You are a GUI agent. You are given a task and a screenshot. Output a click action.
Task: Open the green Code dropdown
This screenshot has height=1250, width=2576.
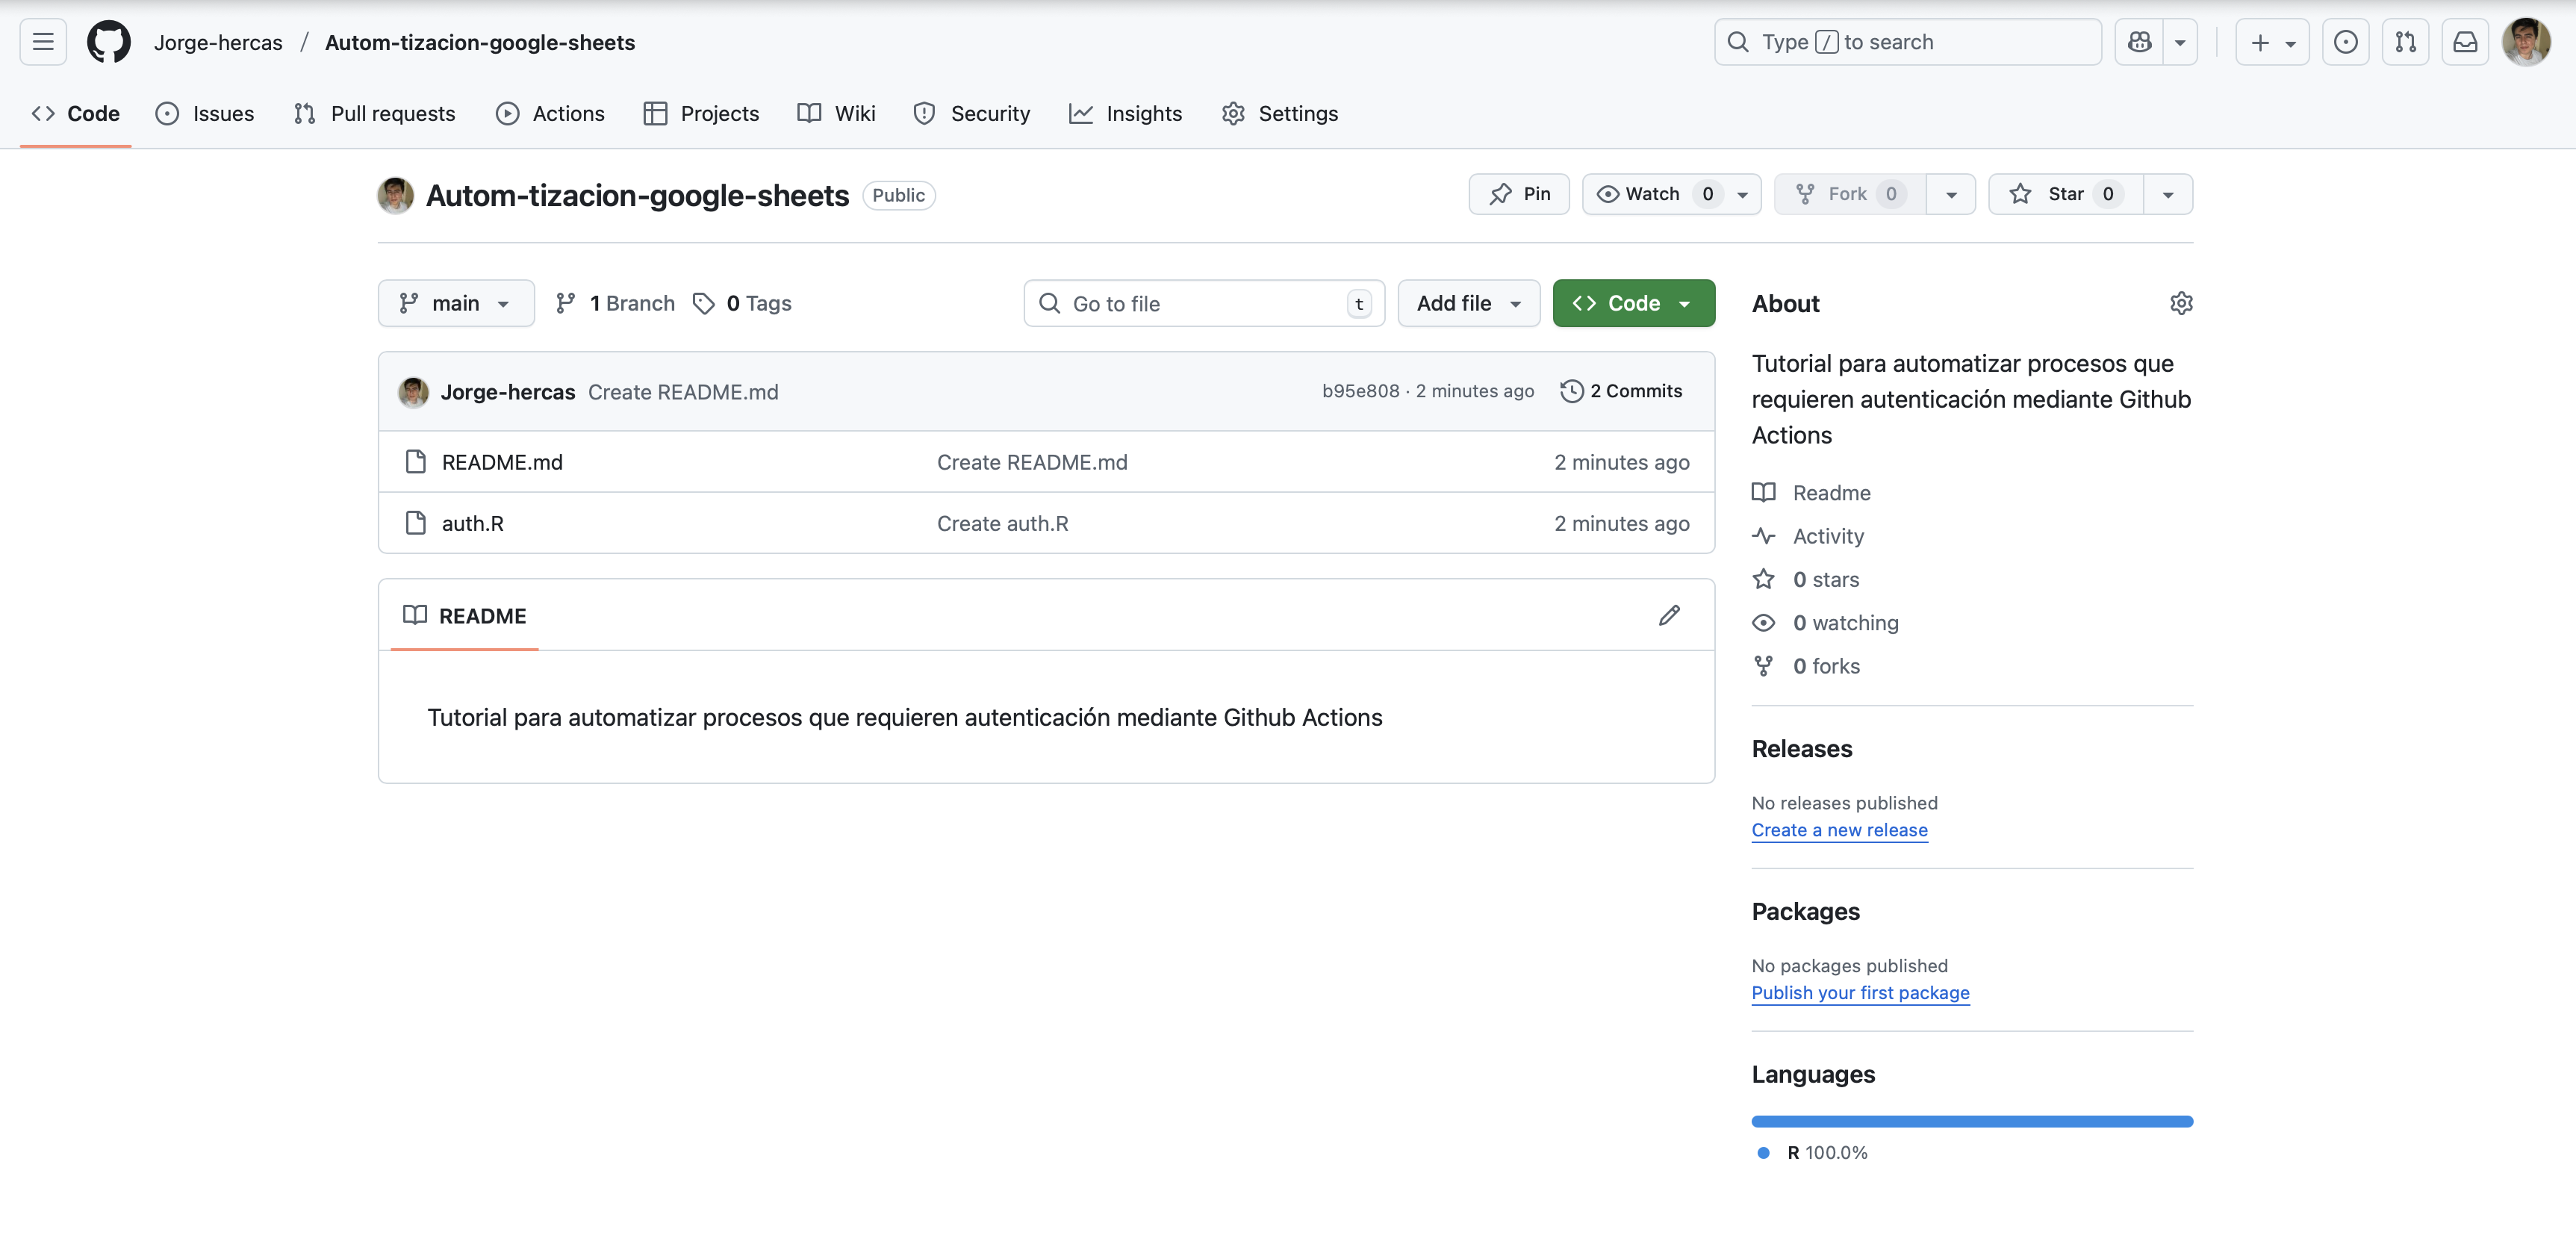pos(1633,303)
